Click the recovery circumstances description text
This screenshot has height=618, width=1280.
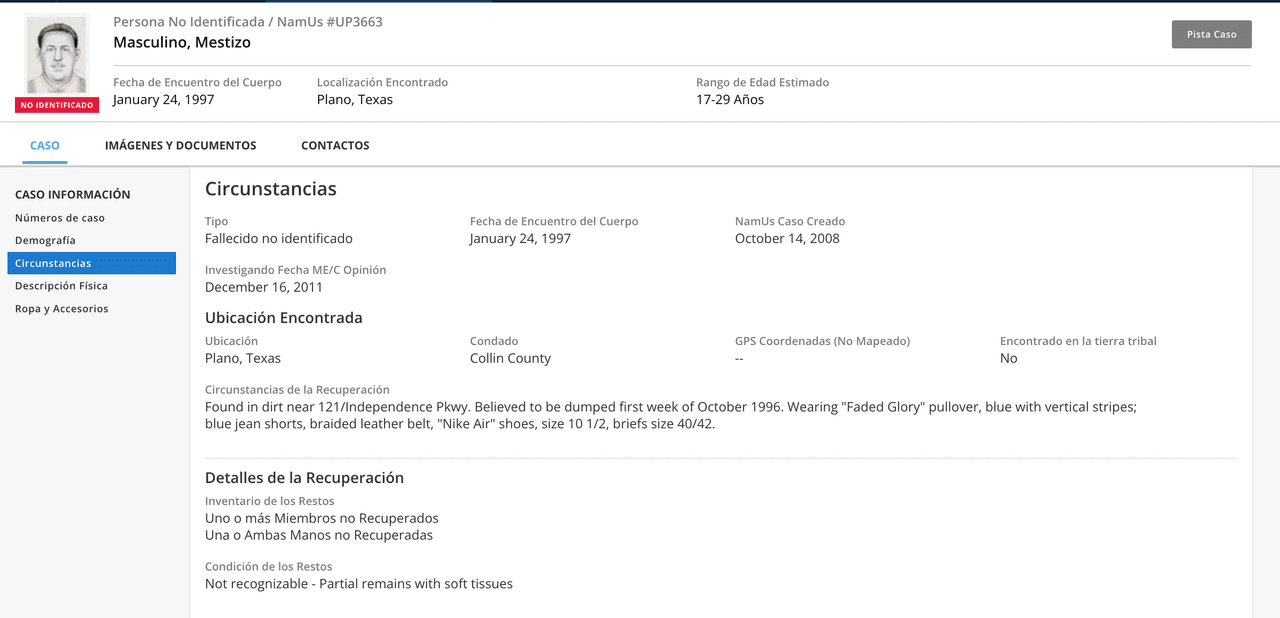coord(670,415)
